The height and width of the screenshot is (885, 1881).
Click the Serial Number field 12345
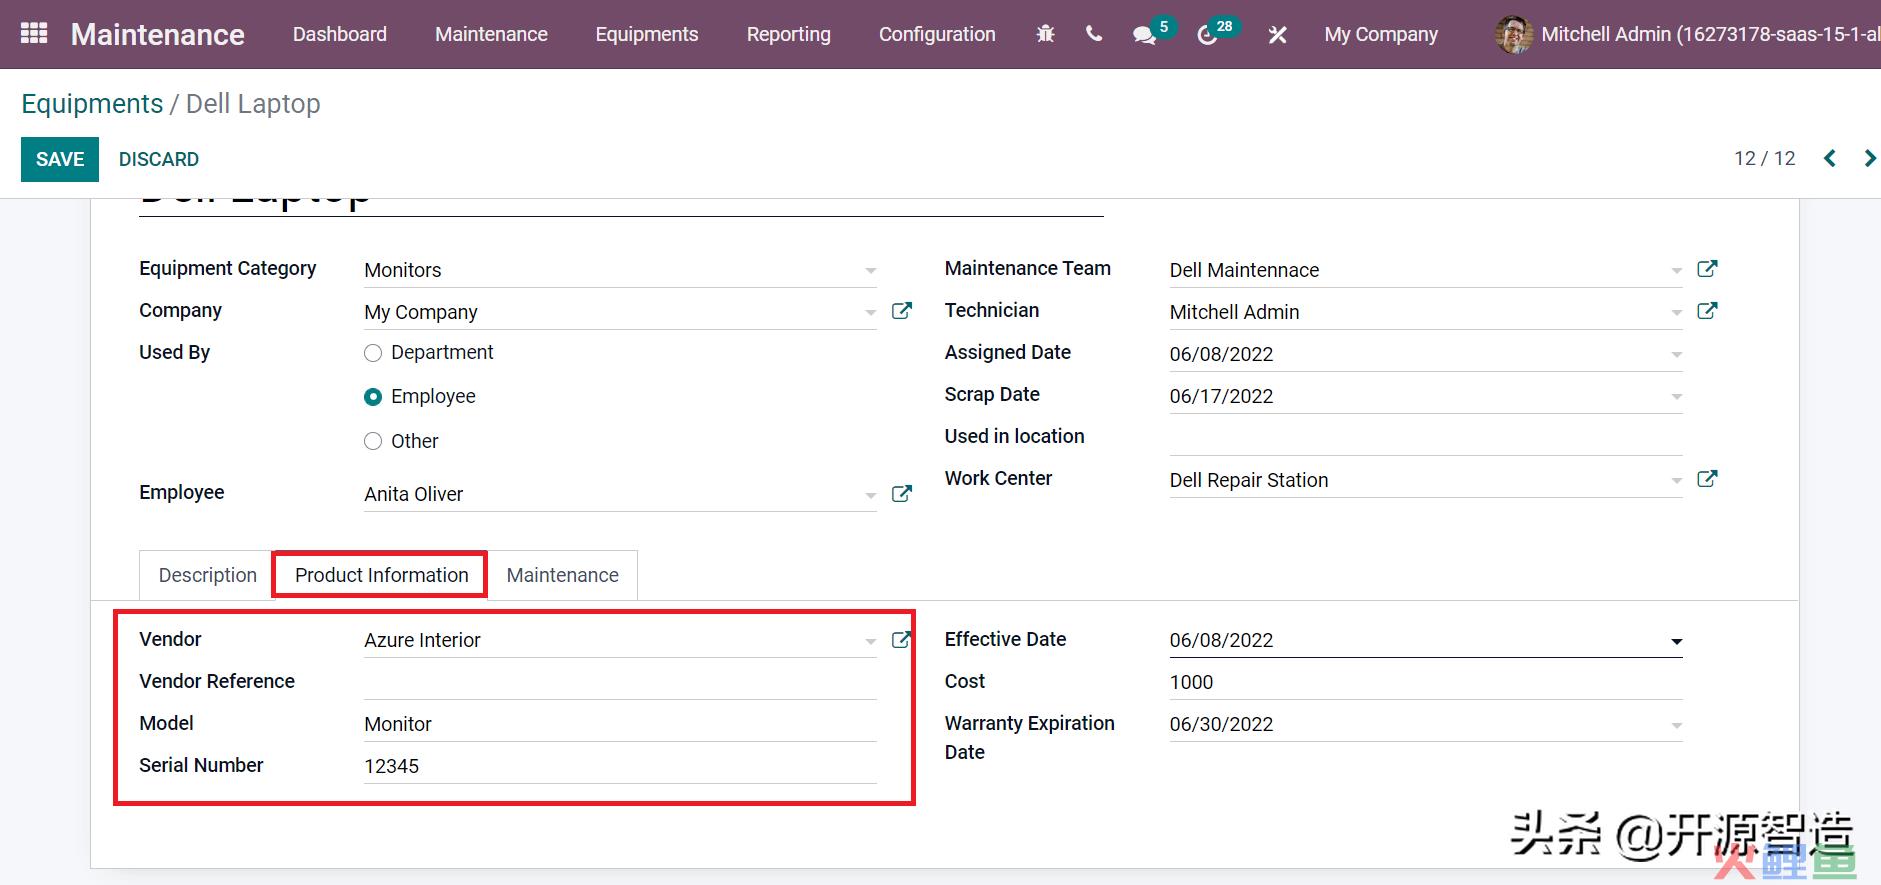tap(620, 765)
